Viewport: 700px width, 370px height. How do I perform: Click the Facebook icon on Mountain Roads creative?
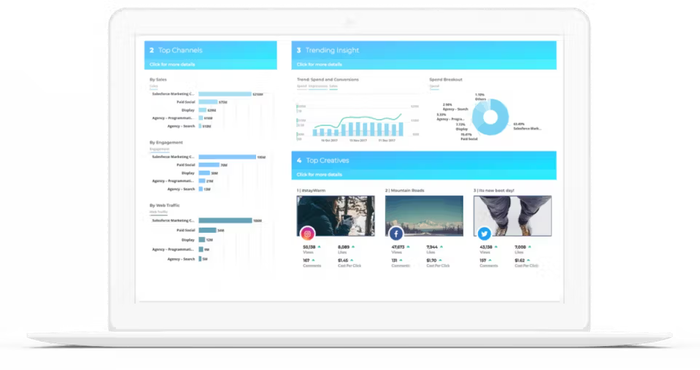click(x=396, y=233)
